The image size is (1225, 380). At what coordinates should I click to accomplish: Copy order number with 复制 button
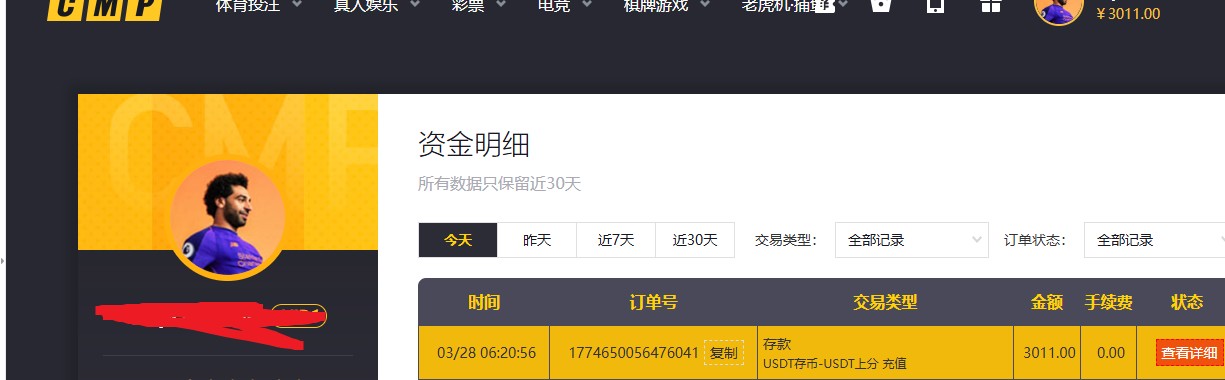tap(724, 353)
